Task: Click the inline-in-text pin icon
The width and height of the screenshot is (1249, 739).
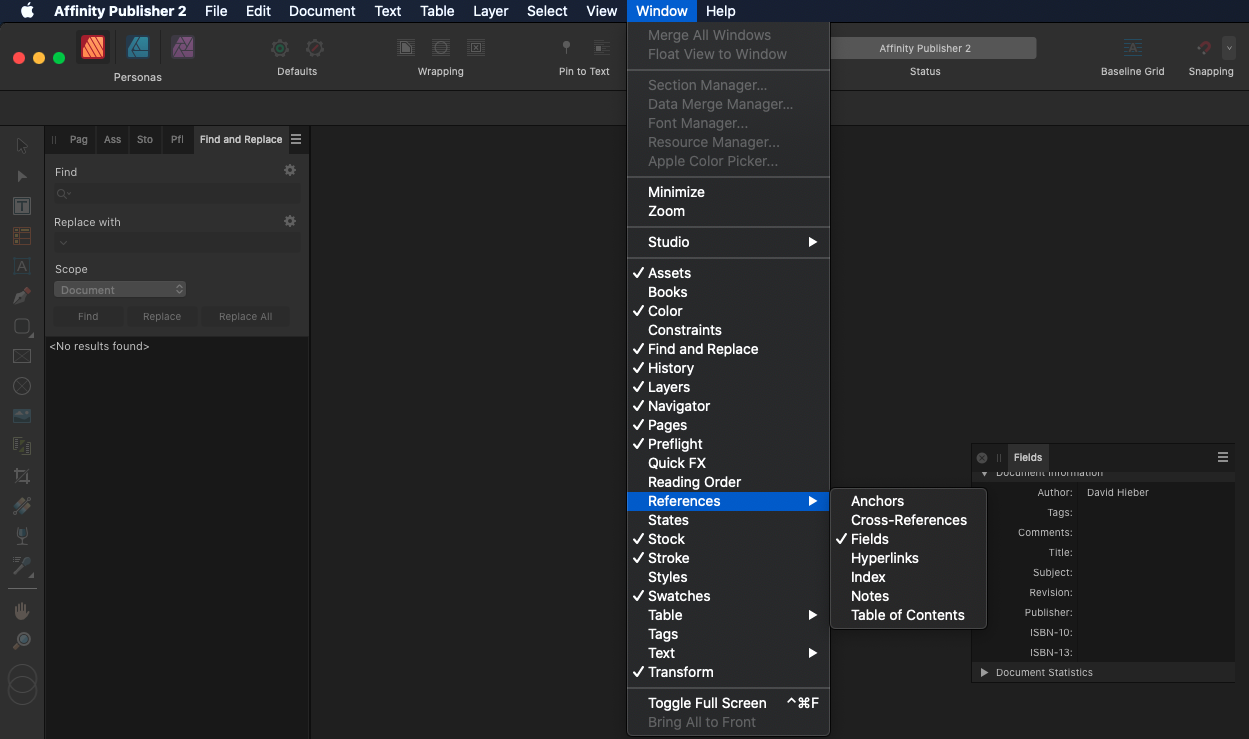Action: (x=602, y=48)
